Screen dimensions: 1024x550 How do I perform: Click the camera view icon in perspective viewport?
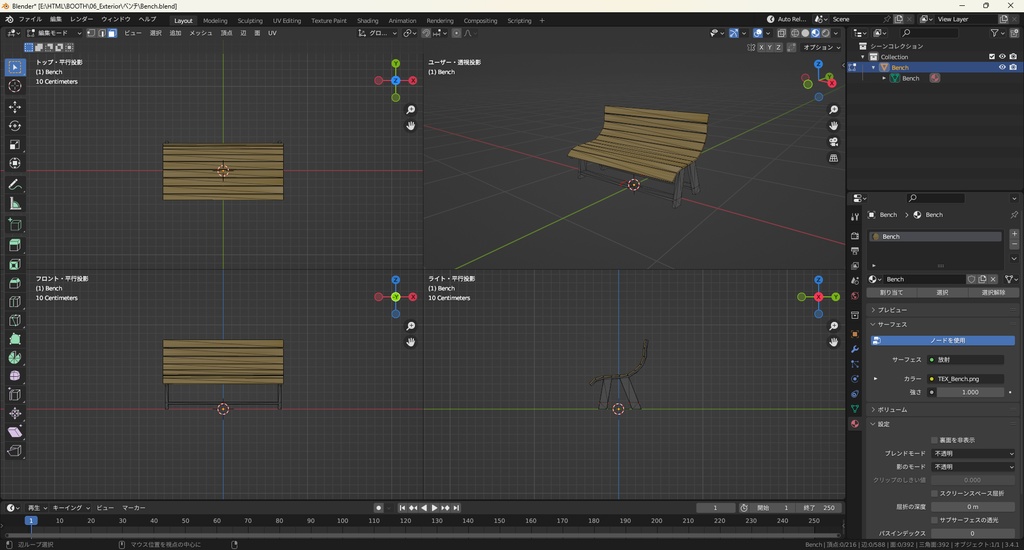[833, 142]
